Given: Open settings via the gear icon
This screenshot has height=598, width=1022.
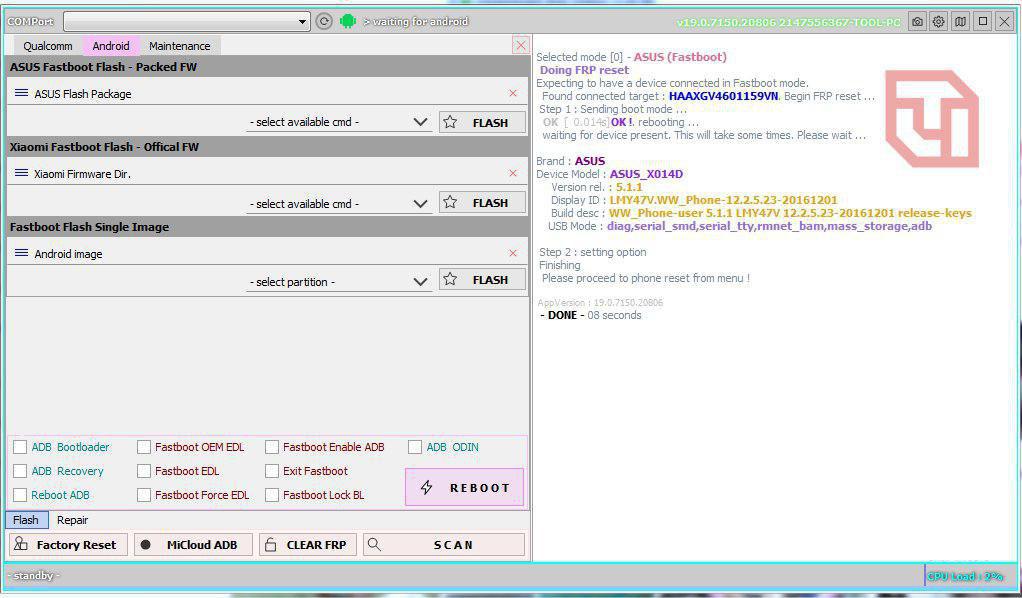Looking at the screenshot, I should click(939, 22).
